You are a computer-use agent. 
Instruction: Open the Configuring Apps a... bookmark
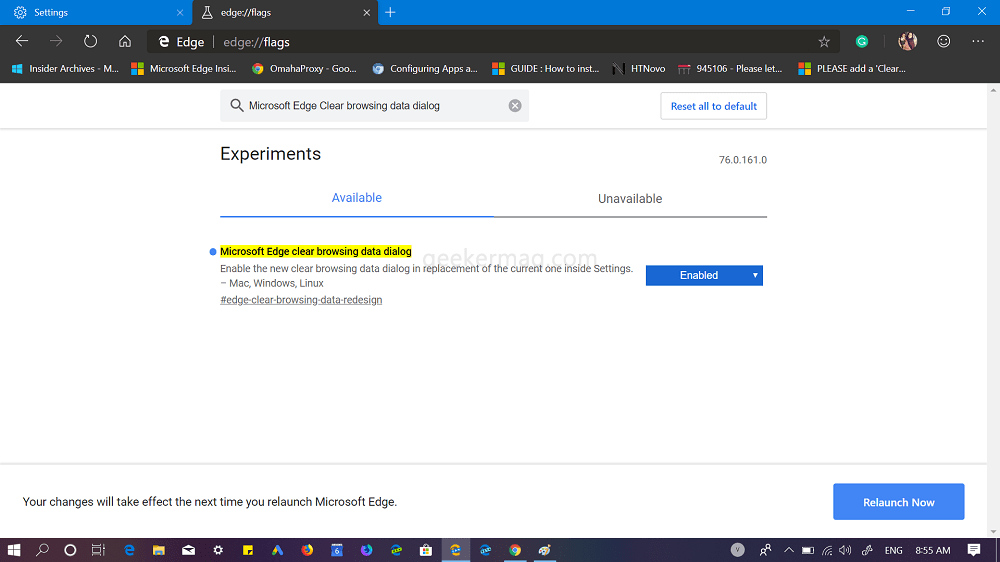(x=425, y=69)
